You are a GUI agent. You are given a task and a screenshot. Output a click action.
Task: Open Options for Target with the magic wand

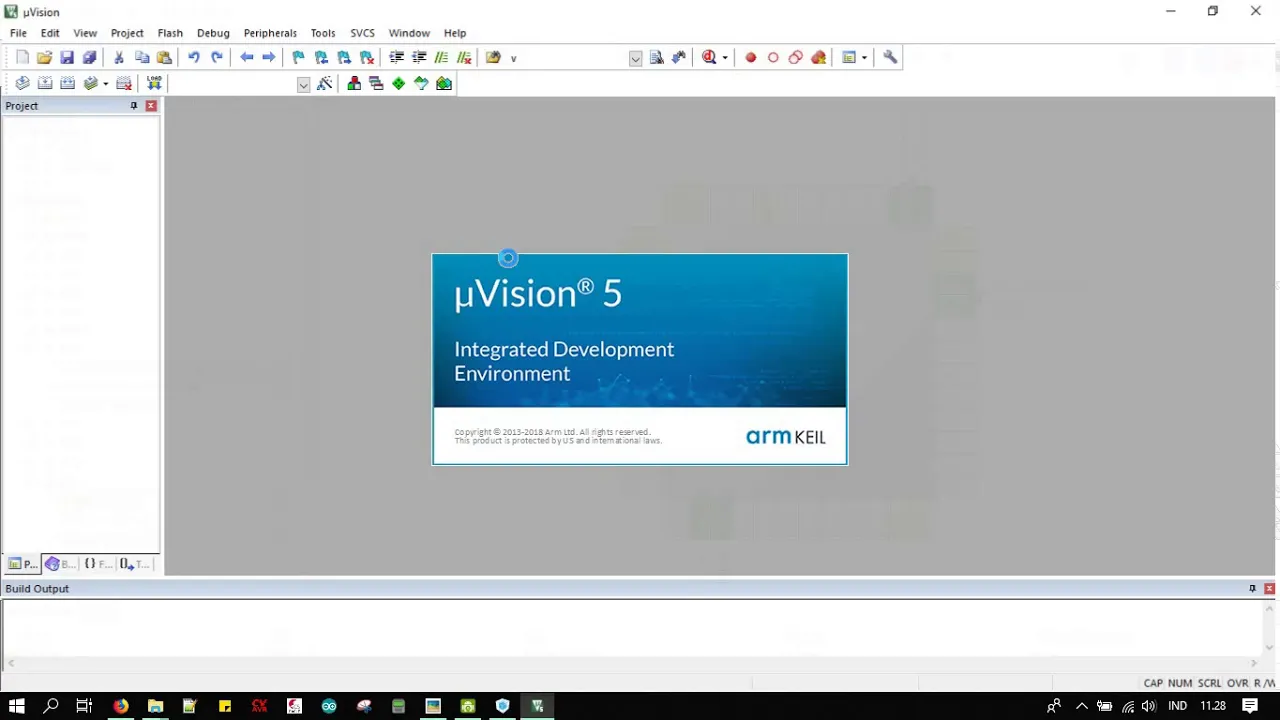(324, 84)
